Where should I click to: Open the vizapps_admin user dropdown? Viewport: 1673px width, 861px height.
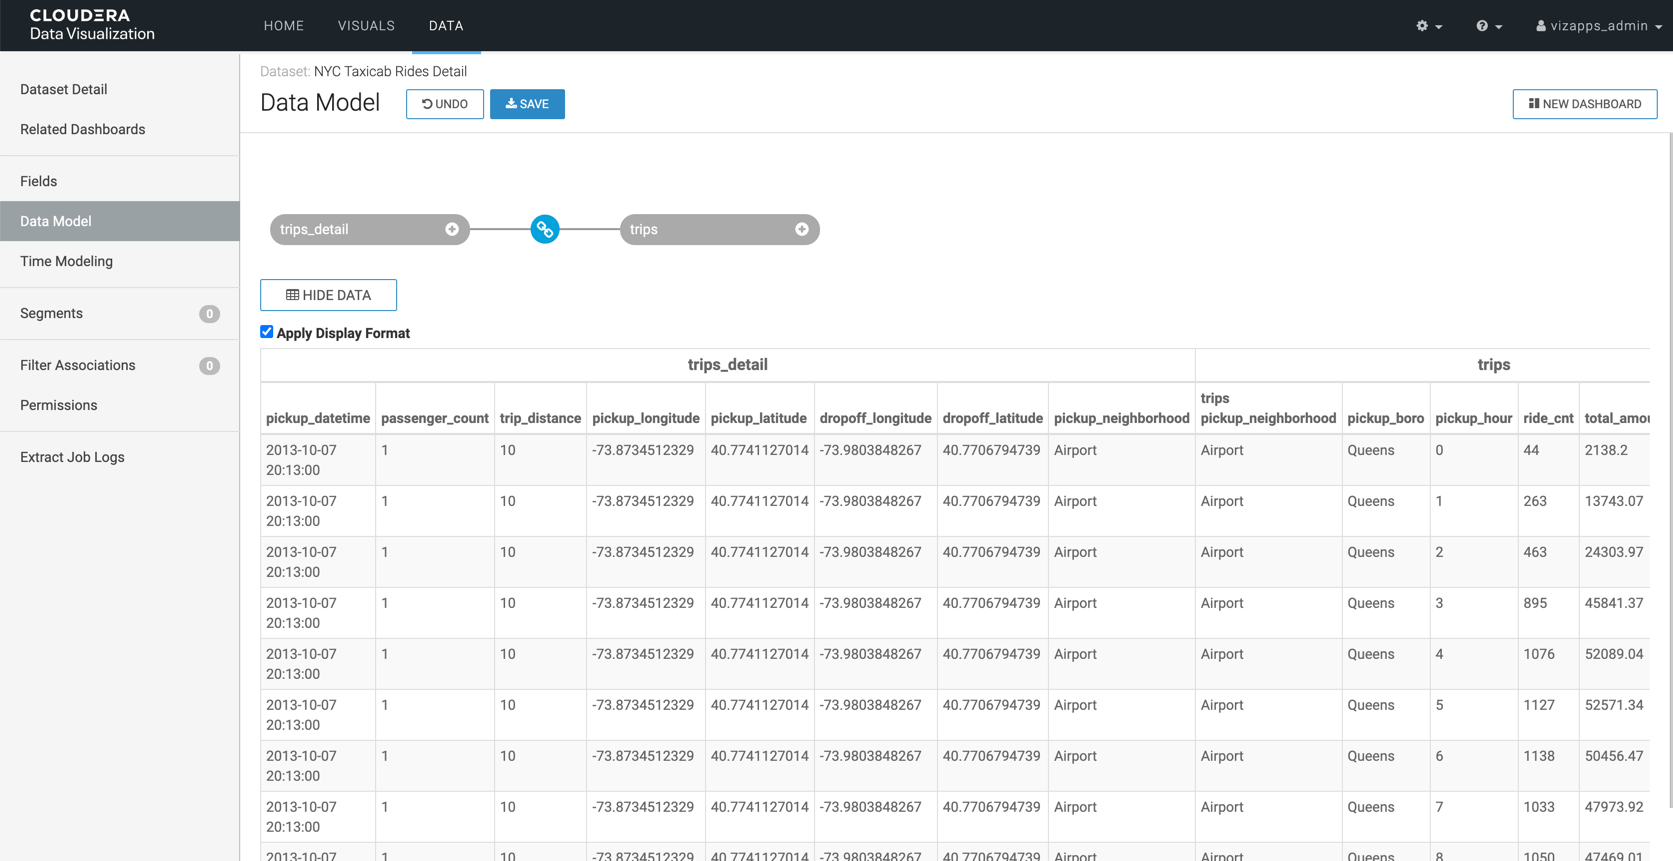click(1598, 26)
